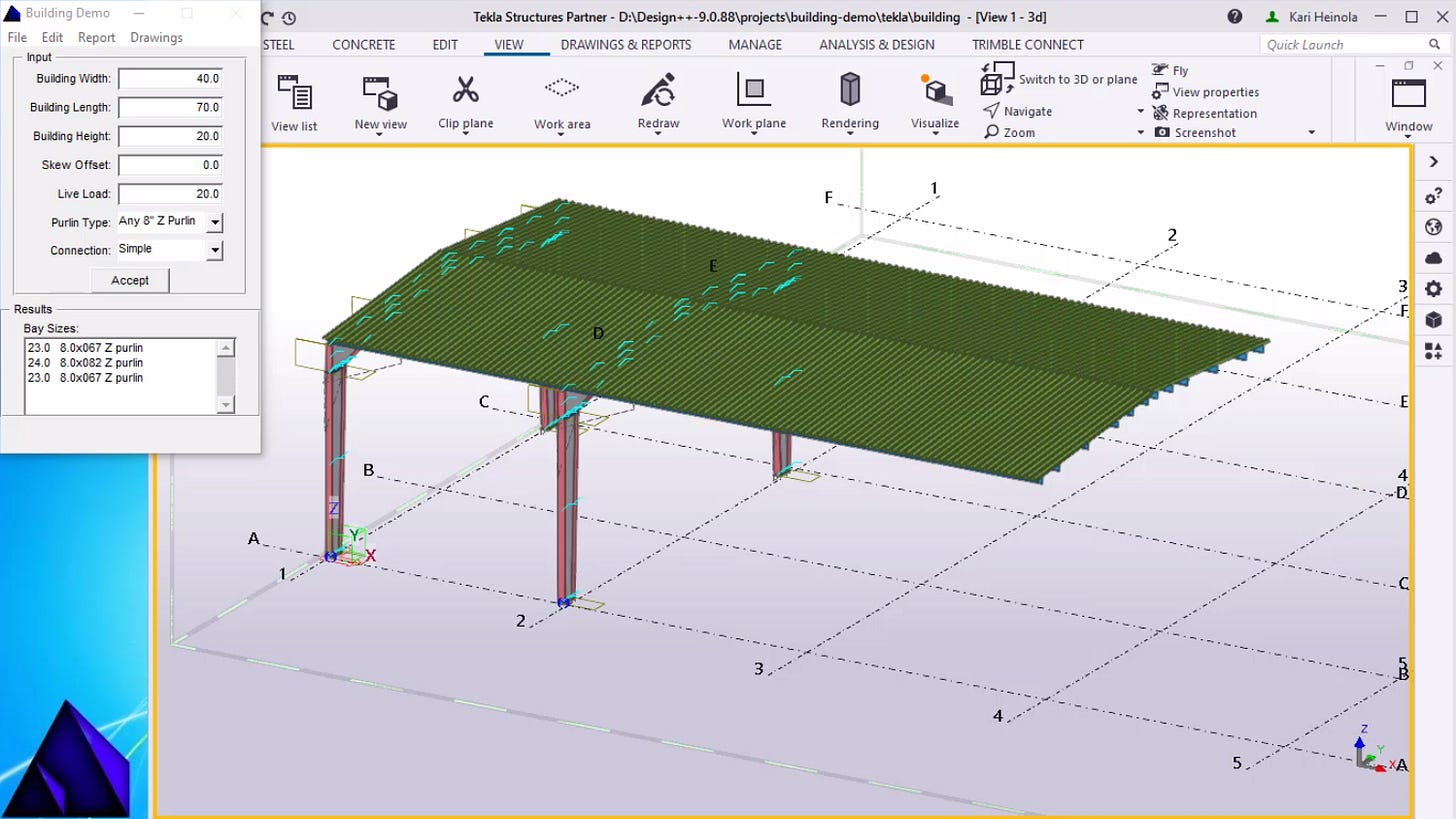This screenshot has height=819, width=1456.
Task: Click the Bay Sizes list scroll down arrow
Action: click(226, 404)
